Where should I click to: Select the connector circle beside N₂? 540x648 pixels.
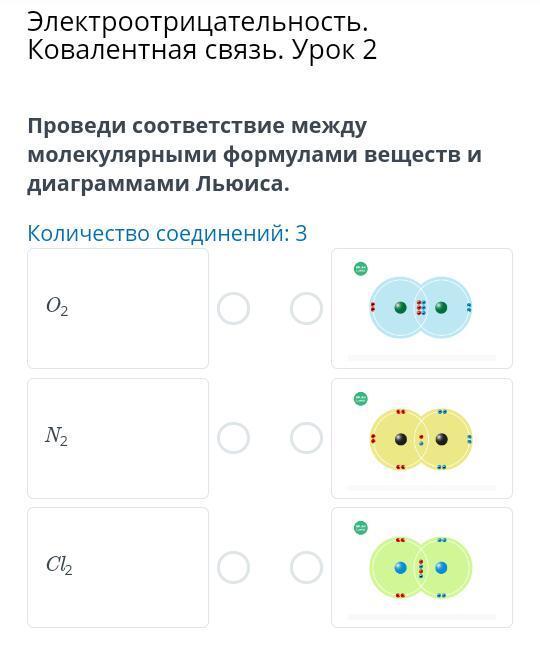click(x=233, y=438)
